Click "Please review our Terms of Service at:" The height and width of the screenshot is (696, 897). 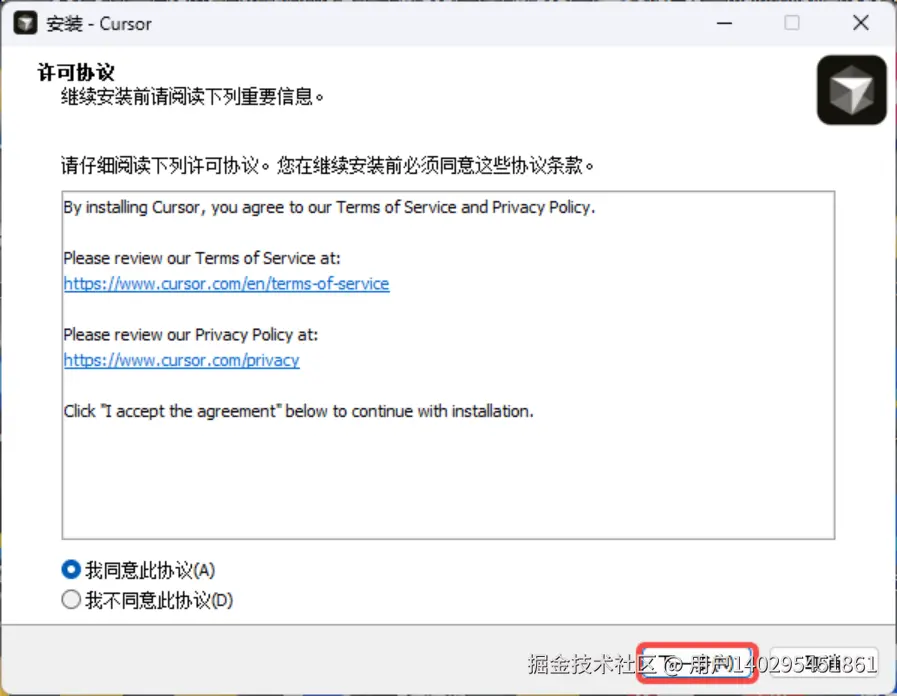202,258
